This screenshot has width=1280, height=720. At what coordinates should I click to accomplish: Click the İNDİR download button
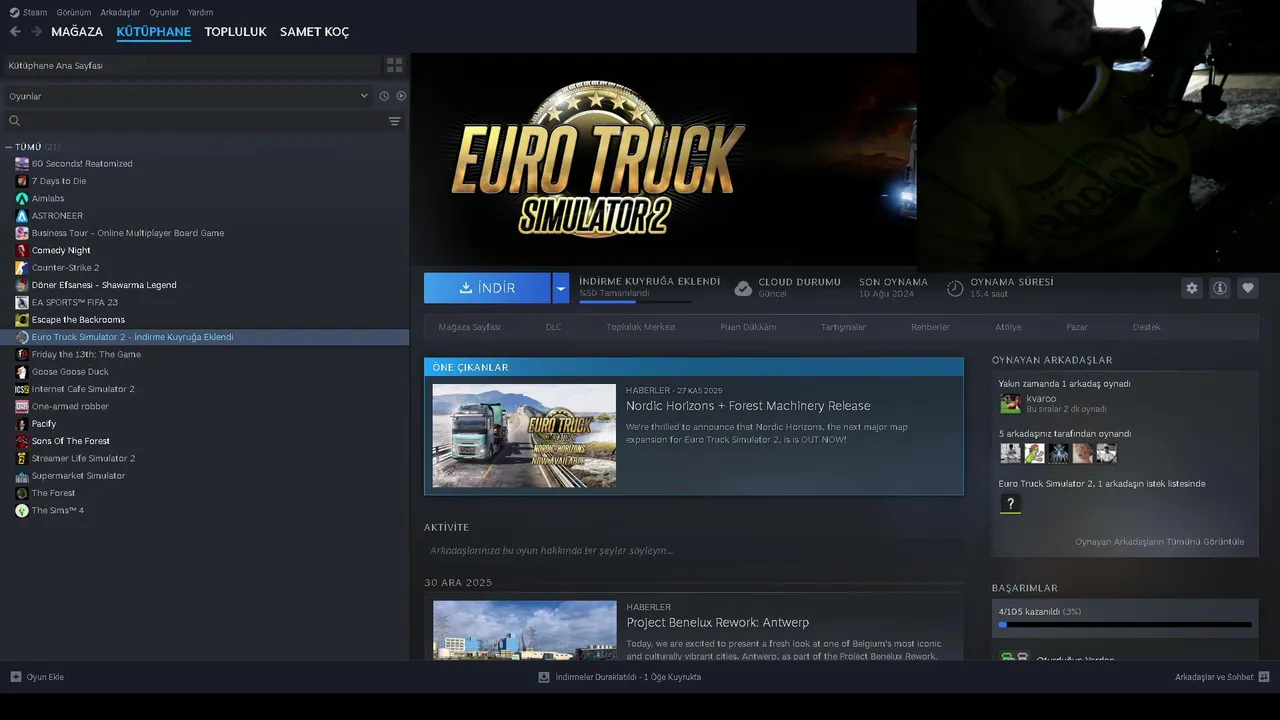[487, 288]
